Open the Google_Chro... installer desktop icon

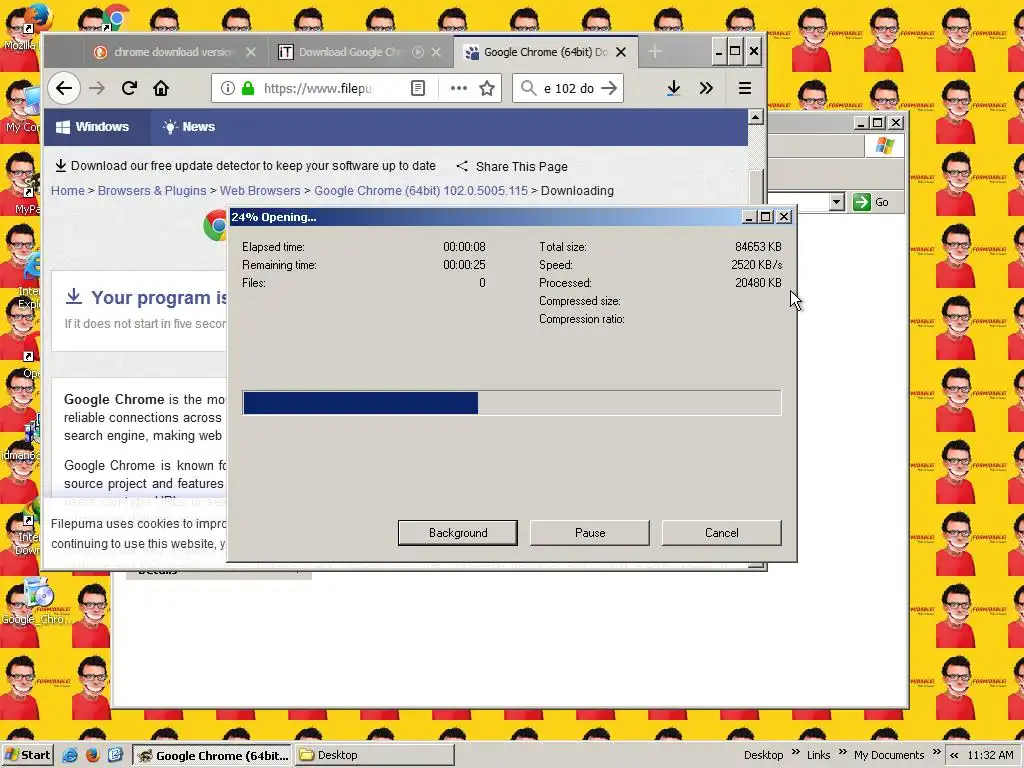(x=37, y=602)
